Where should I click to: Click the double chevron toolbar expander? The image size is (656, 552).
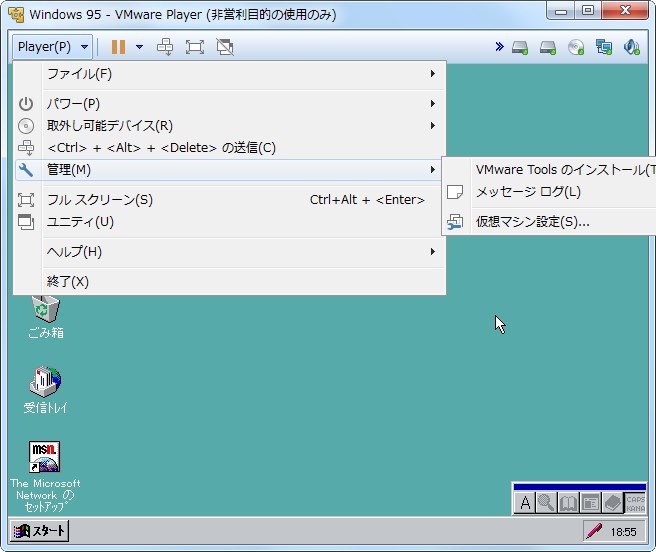(499, 46)
